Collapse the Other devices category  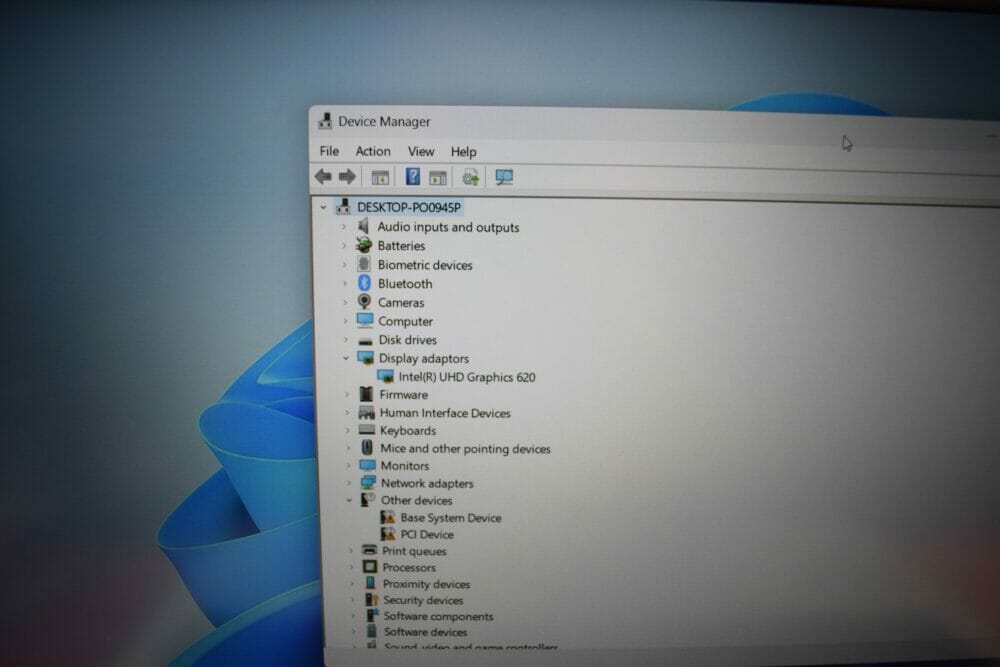point(349,500)
